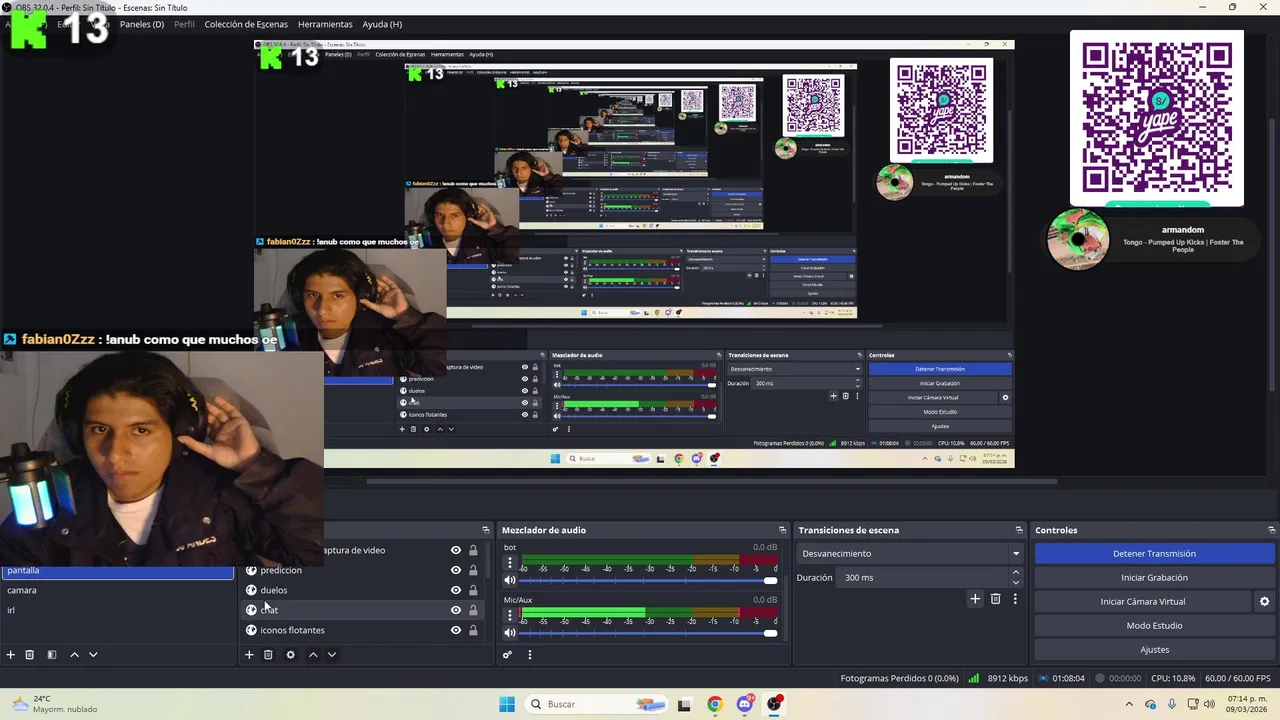Open source properties gear icon
The width and height of the screenshot is (1280, 720).
pos(290,655)
